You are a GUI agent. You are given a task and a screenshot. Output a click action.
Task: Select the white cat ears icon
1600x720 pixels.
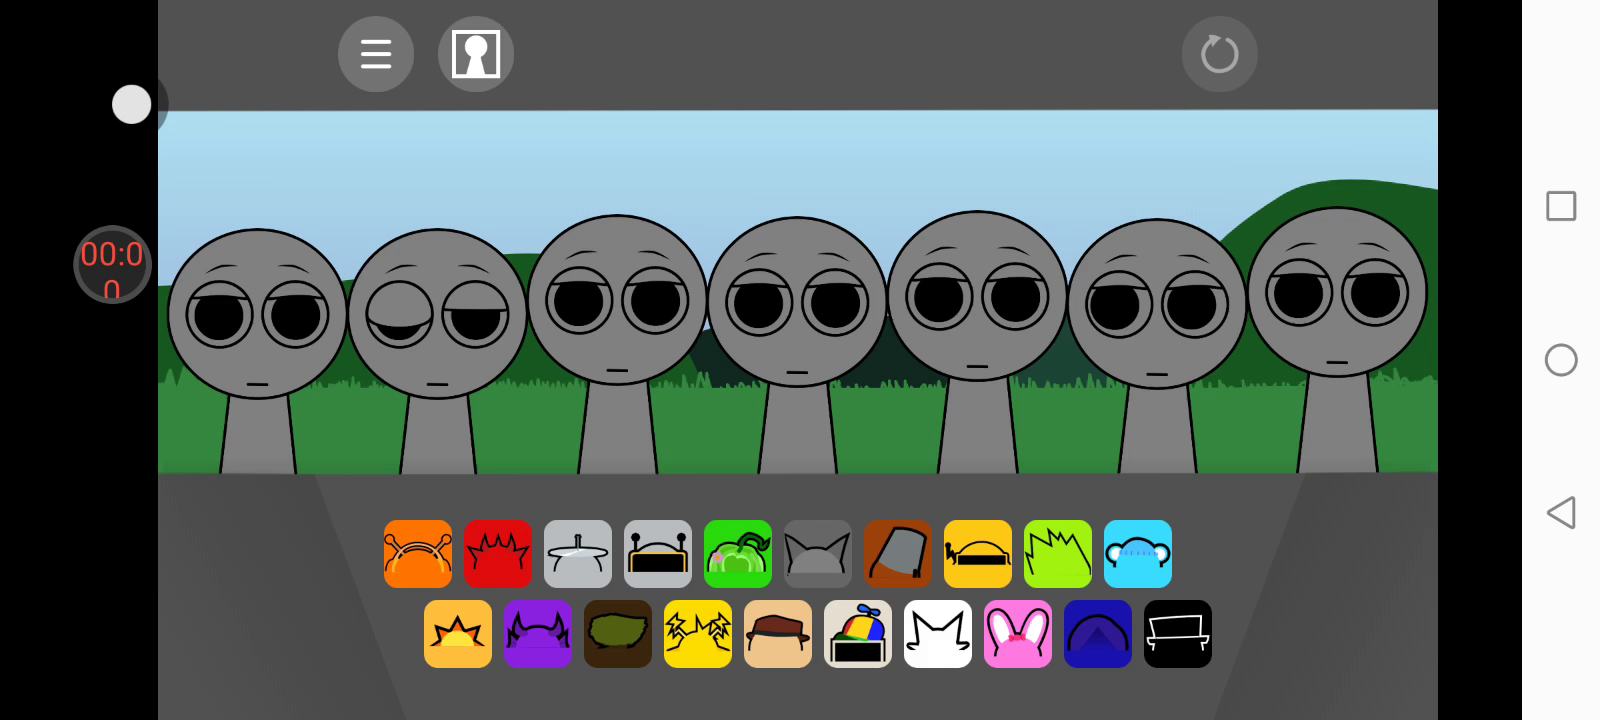[x=938, y=634]
